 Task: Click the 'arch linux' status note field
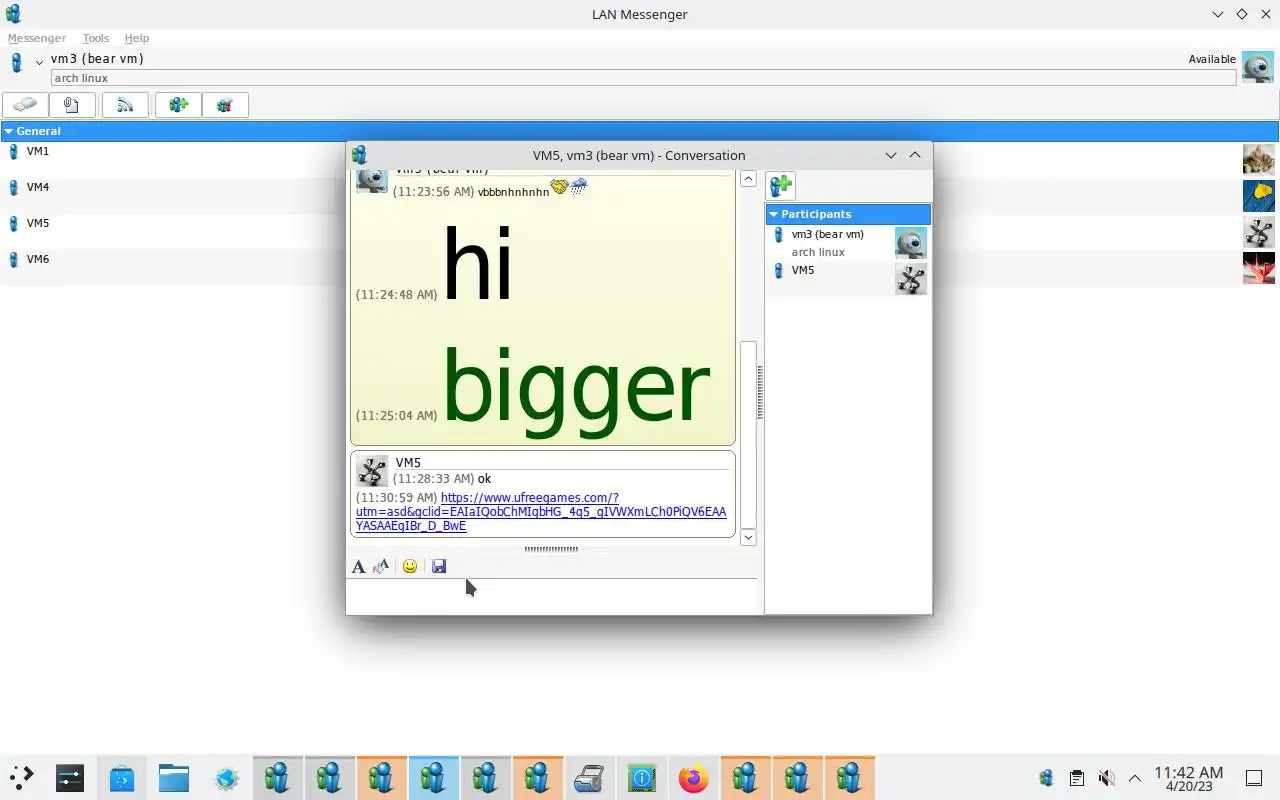(644, 78)
